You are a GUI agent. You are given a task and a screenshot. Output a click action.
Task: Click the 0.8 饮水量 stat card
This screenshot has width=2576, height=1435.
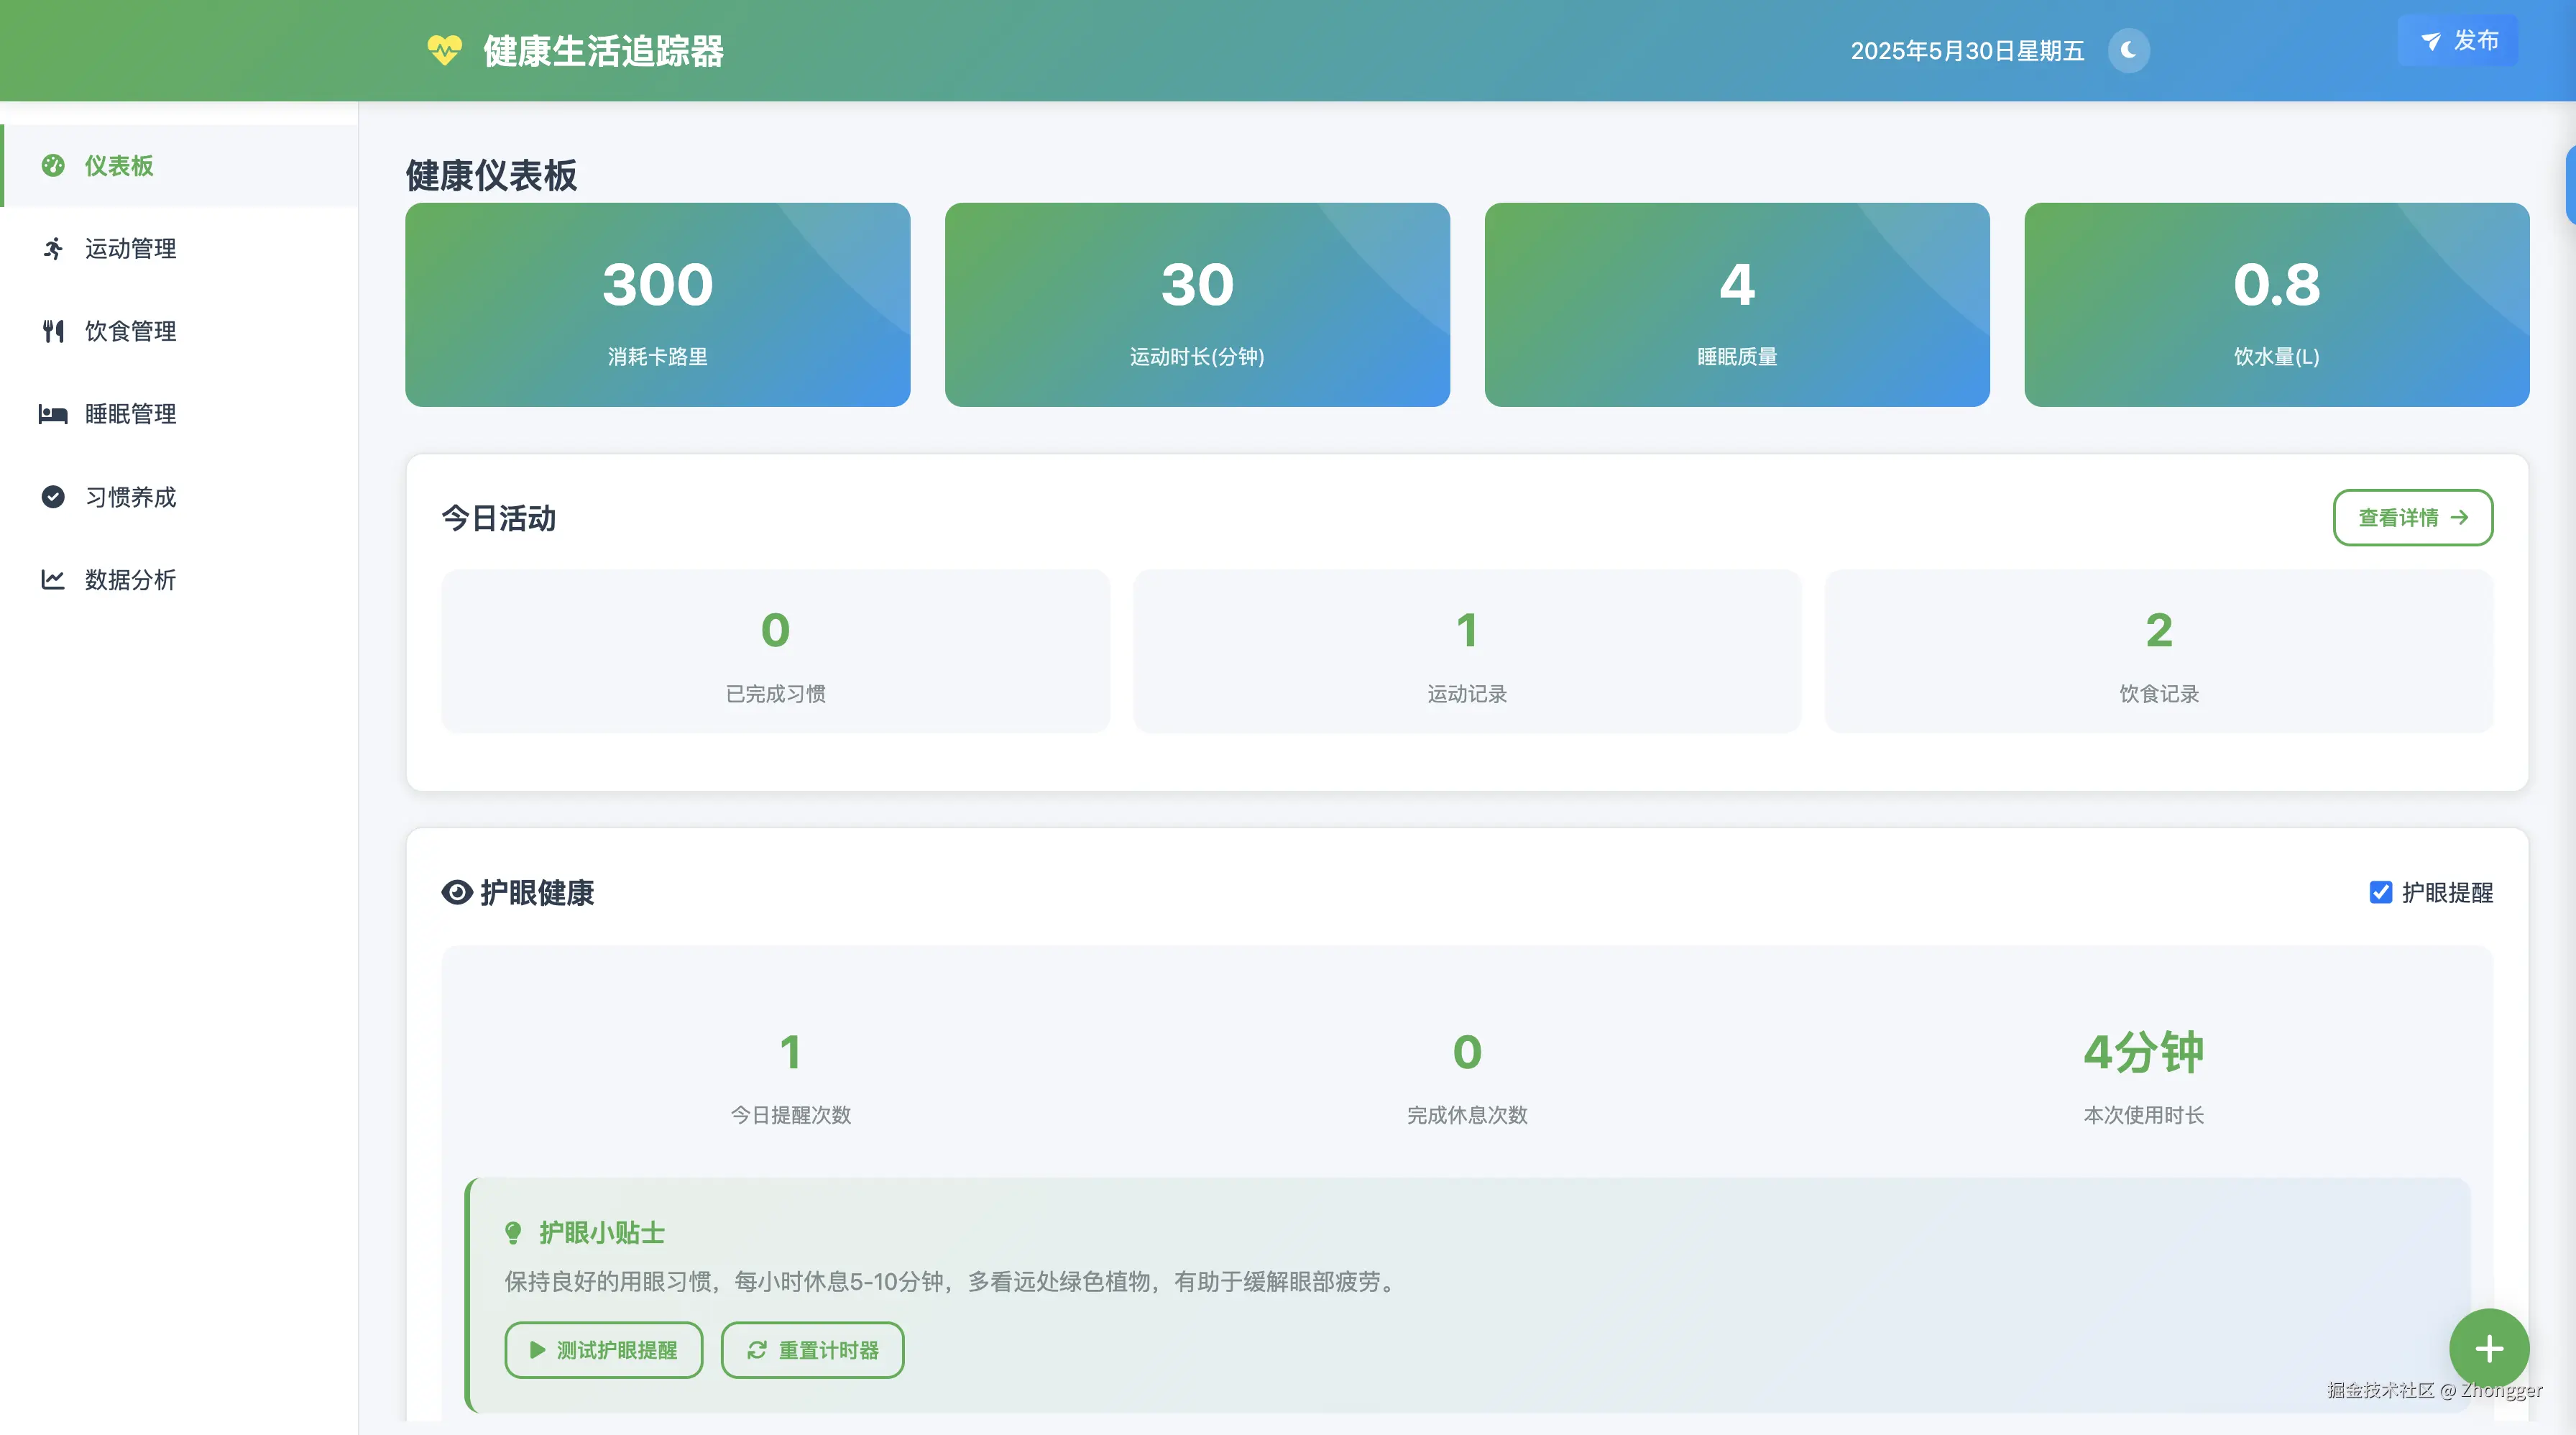click(2276, 305)
